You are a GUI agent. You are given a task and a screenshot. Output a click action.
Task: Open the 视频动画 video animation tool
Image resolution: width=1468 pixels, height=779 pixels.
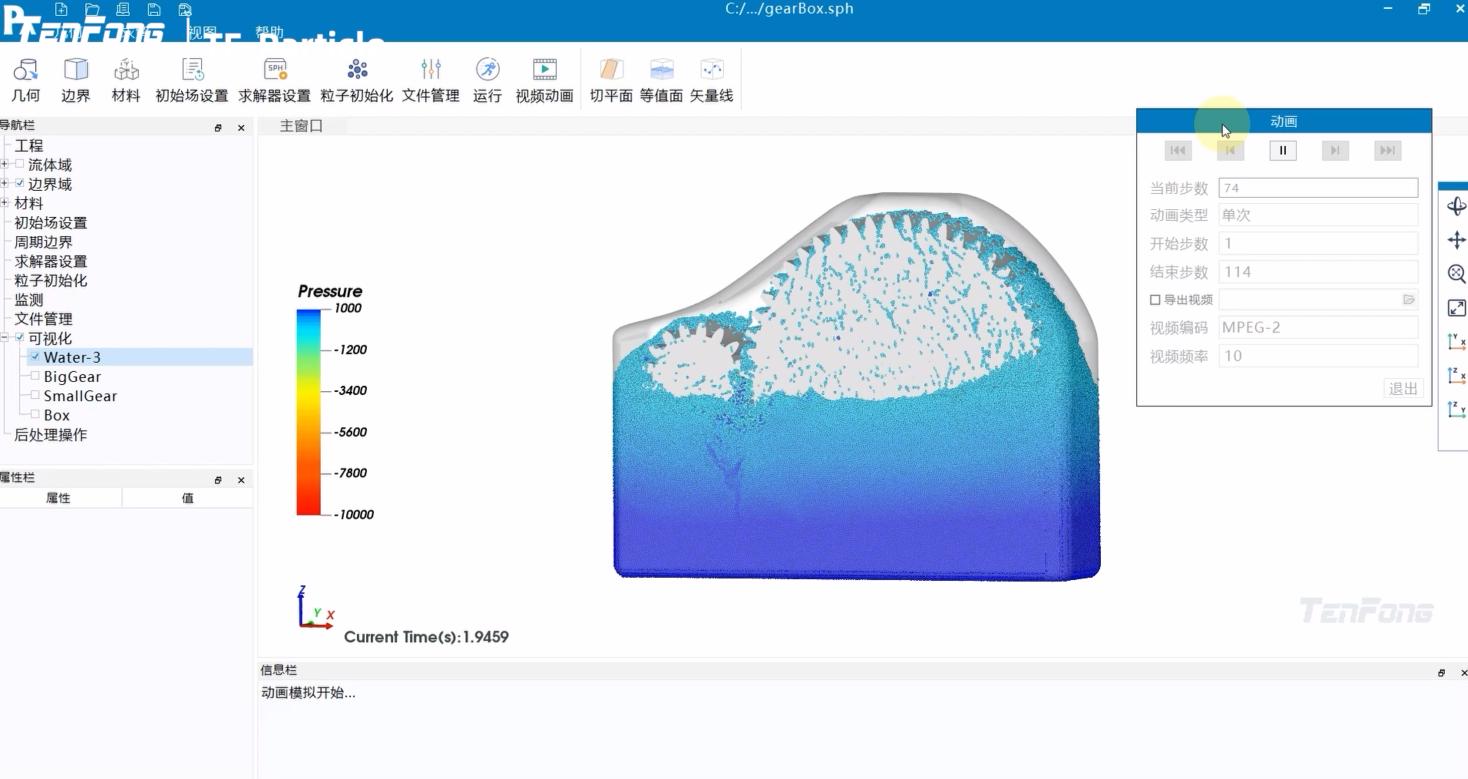click(x=544, y=80)
